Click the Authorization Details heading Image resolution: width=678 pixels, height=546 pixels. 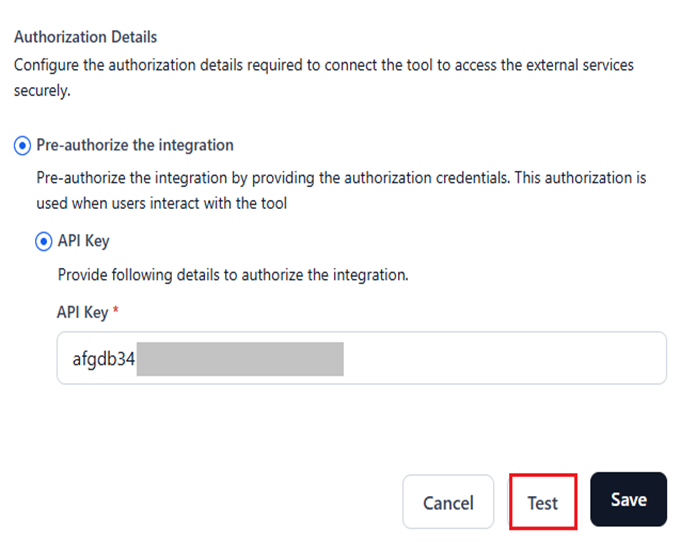[85, 37]
